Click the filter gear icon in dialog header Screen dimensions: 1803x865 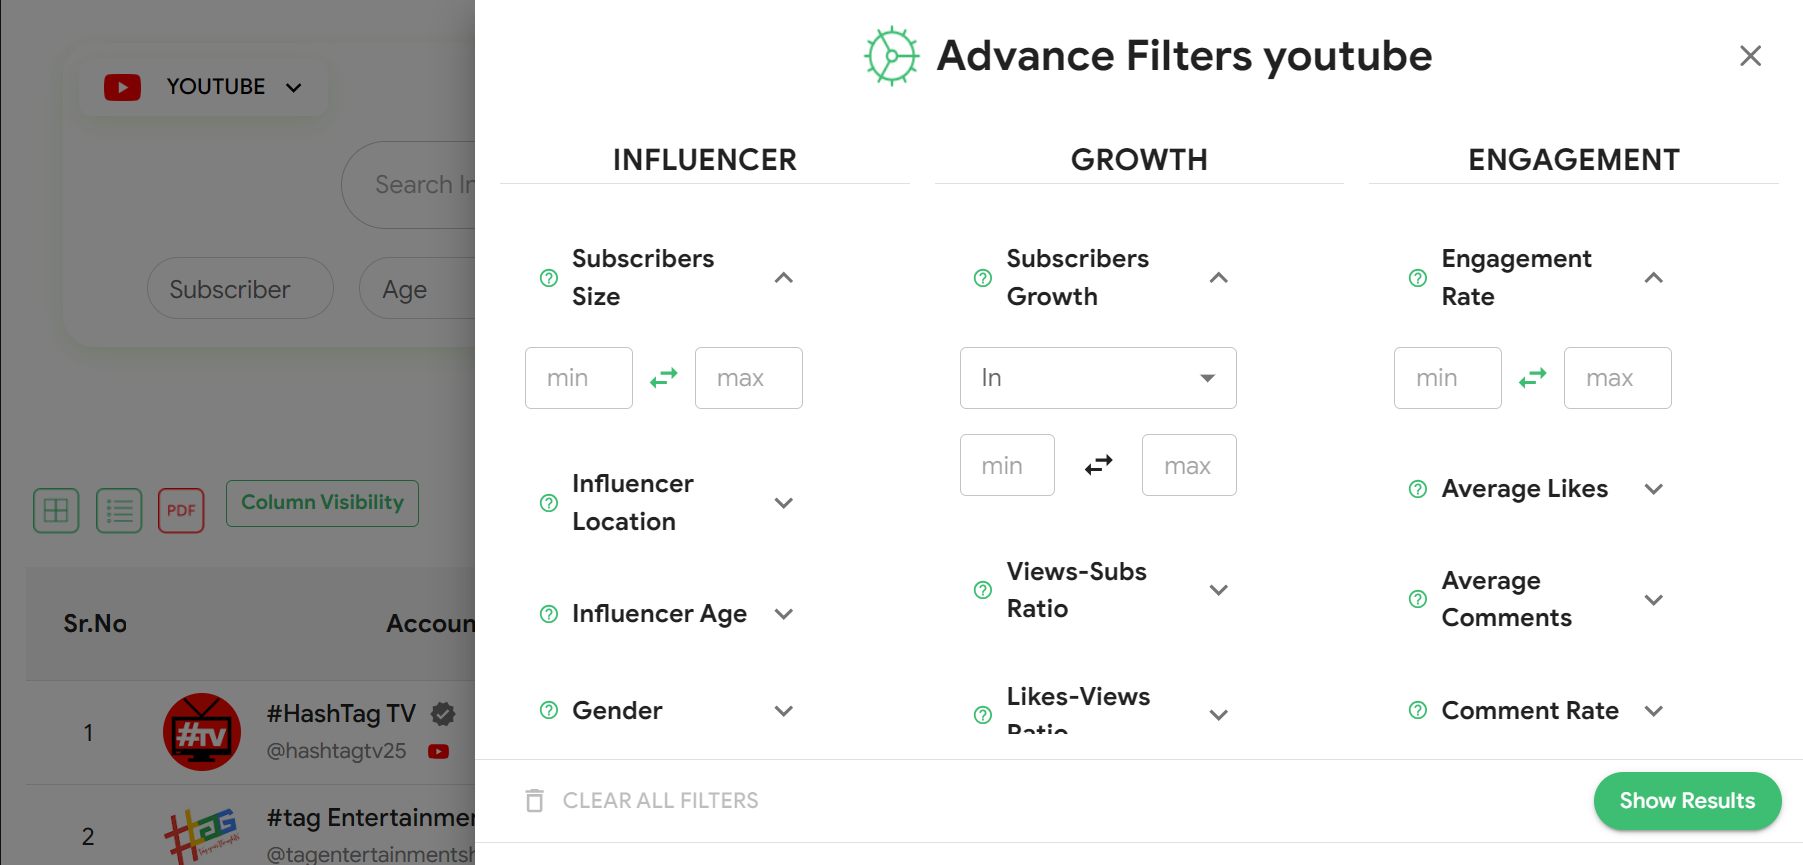889,56
